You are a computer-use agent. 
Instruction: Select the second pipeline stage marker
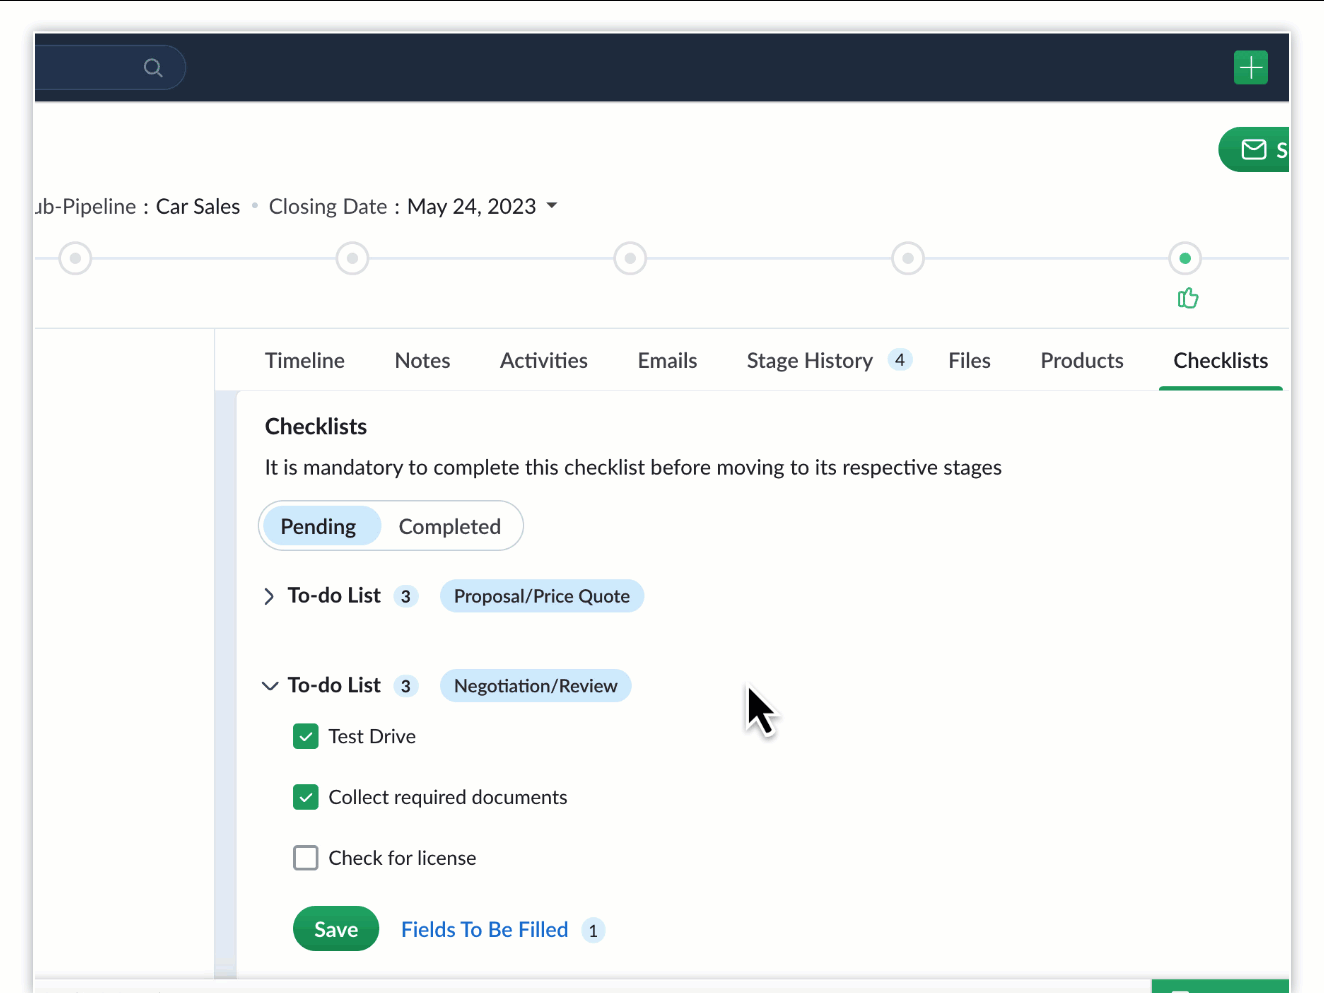coord(352,258)
